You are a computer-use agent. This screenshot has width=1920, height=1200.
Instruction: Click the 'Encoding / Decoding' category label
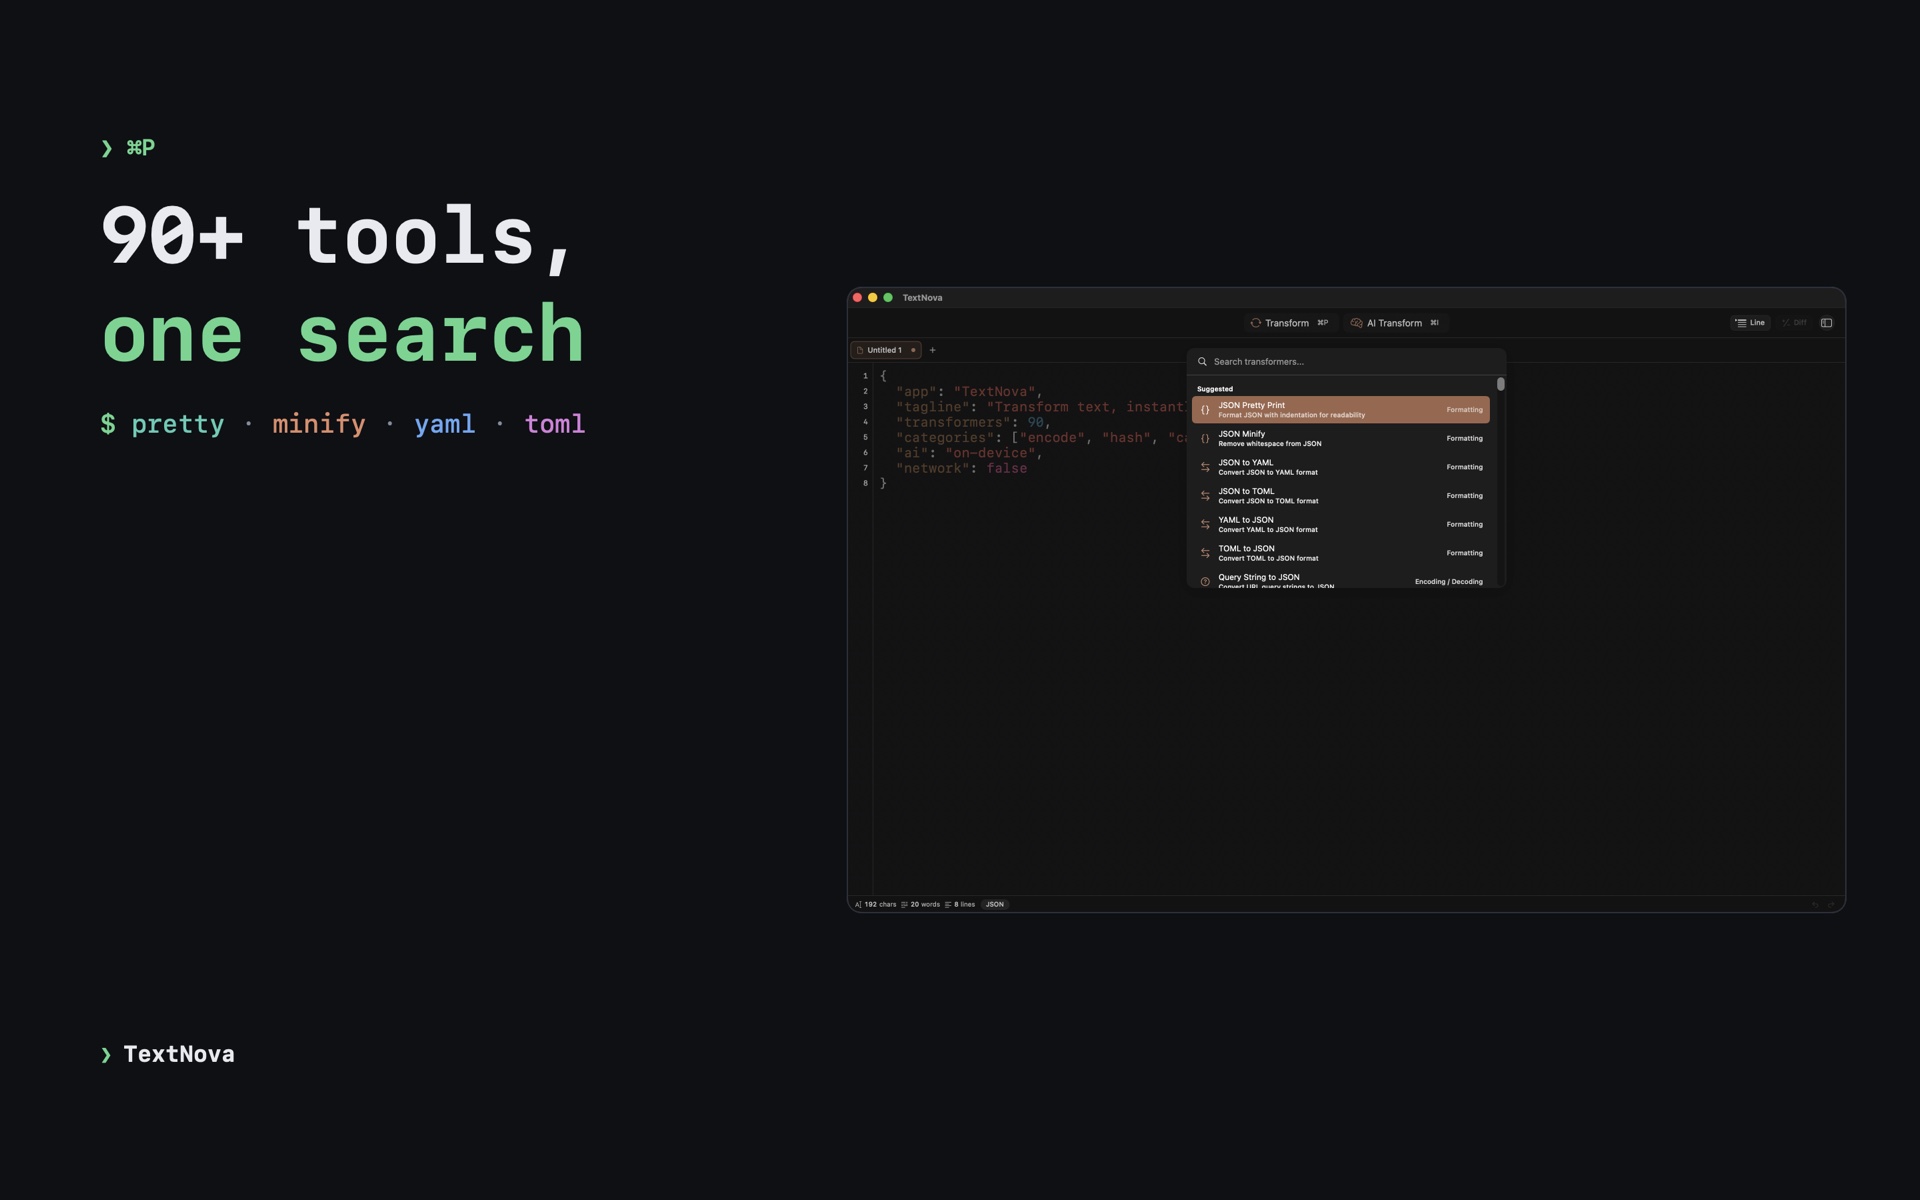click(1448, 582)
